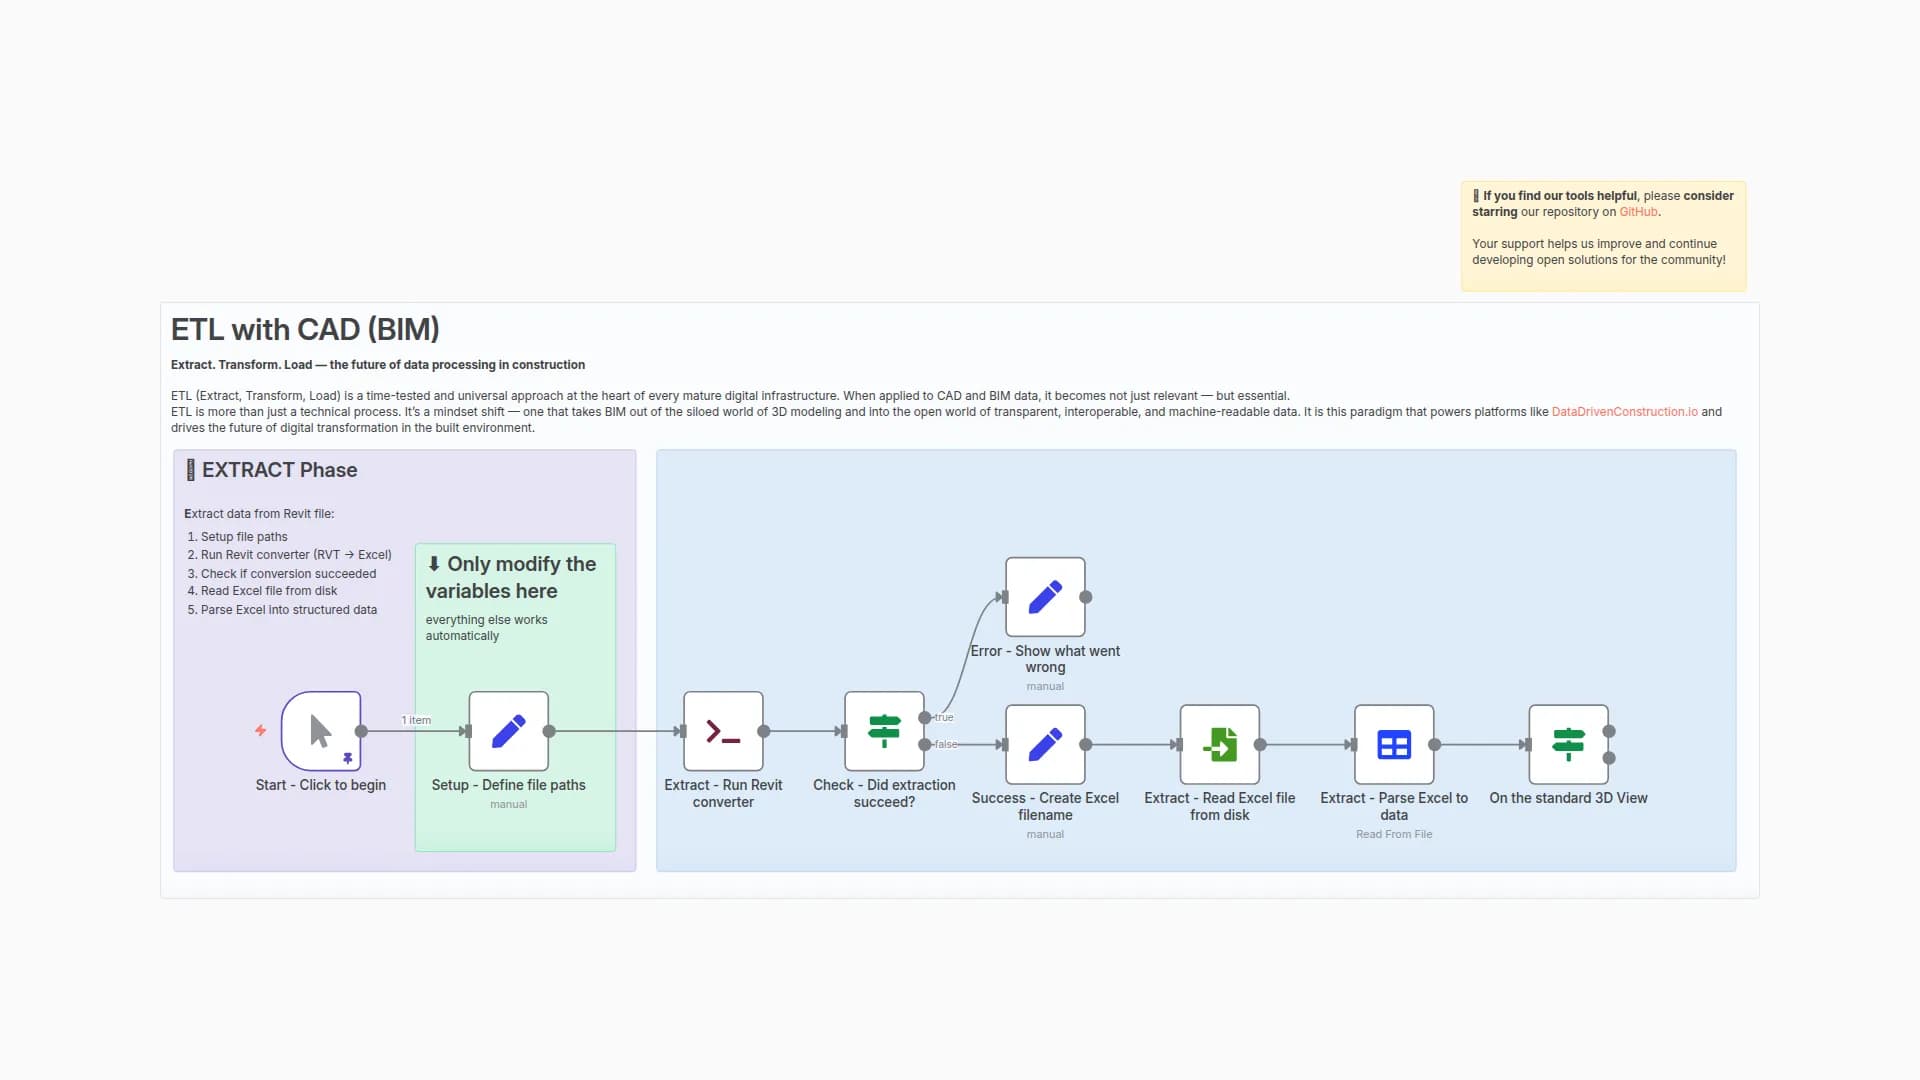Open the "Check - Did extraction succeed?" switch node

pos(884,731)
